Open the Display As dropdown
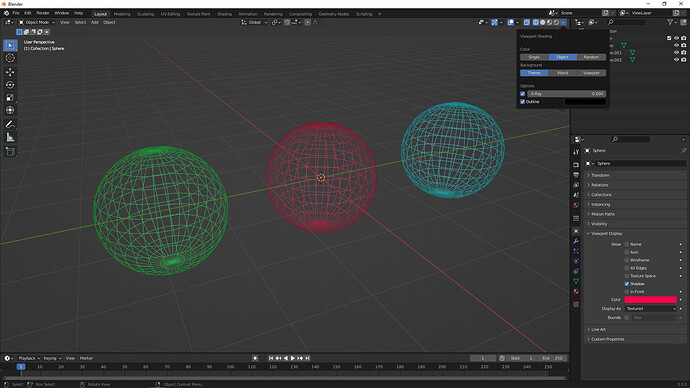The width and height of the screenshot is (690, 388). point(650,308)
